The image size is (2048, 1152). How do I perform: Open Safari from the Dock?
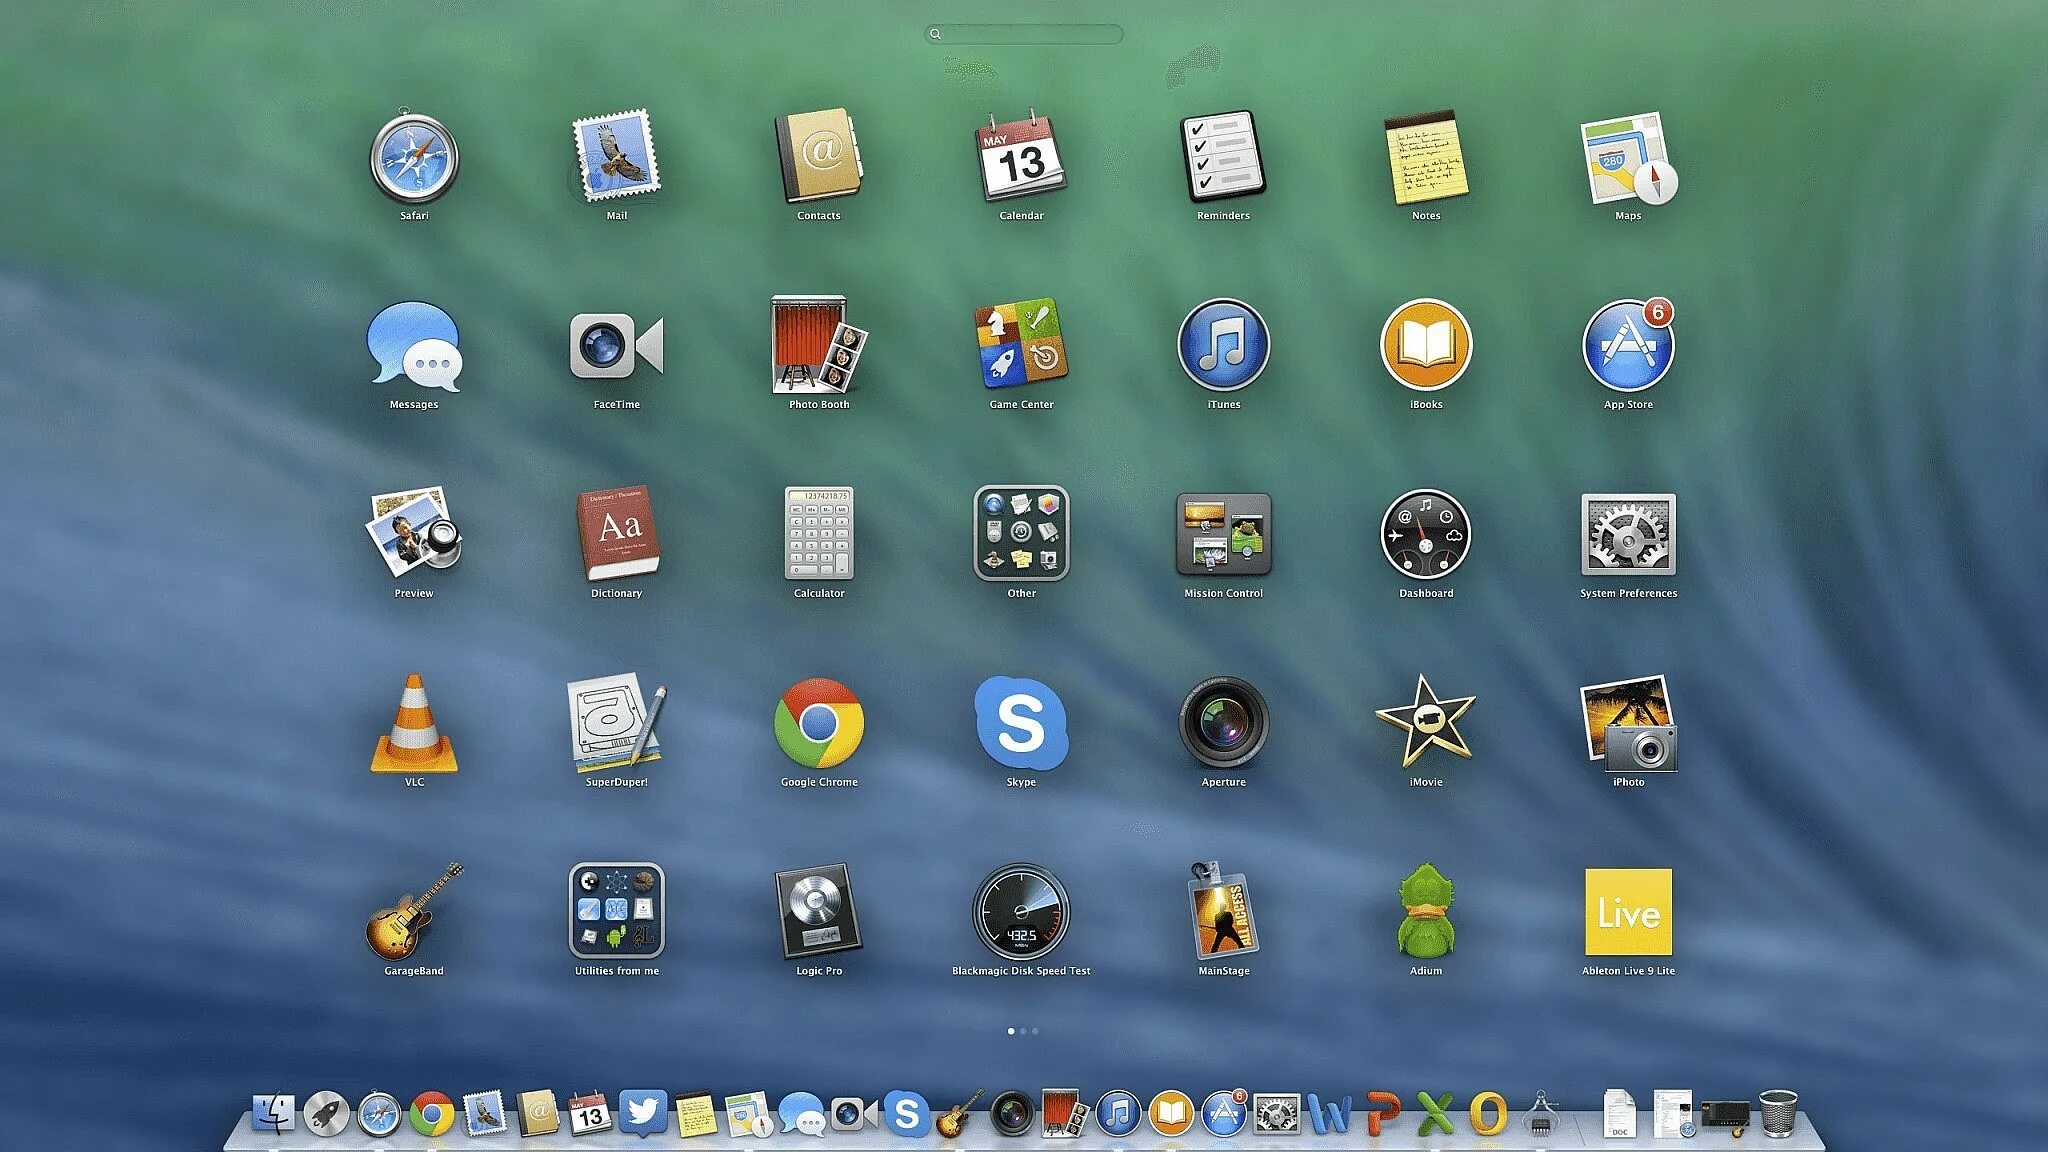379,1114
